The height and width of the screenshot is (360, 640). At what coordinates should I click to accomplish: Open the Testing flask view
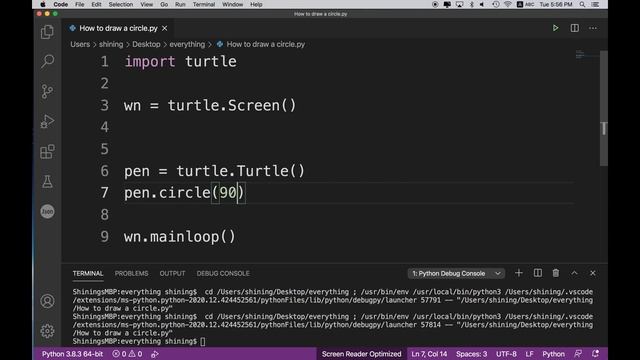click(47, 181)
